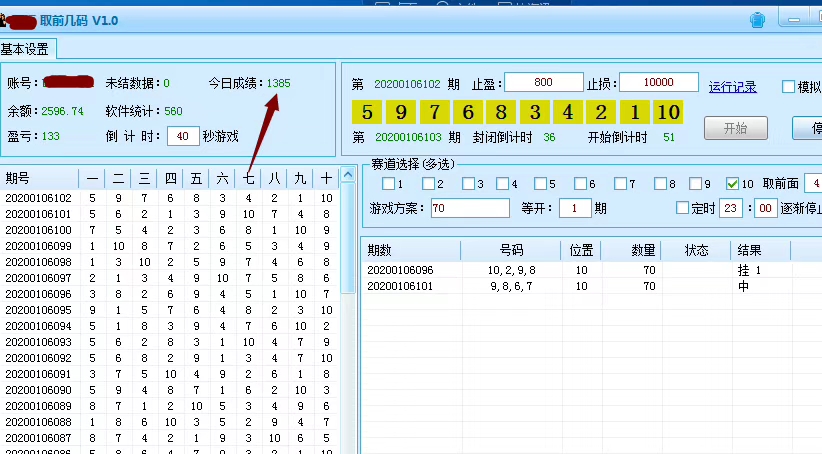
Task: Open the 运行记录 link
Action: coord(732,87)
